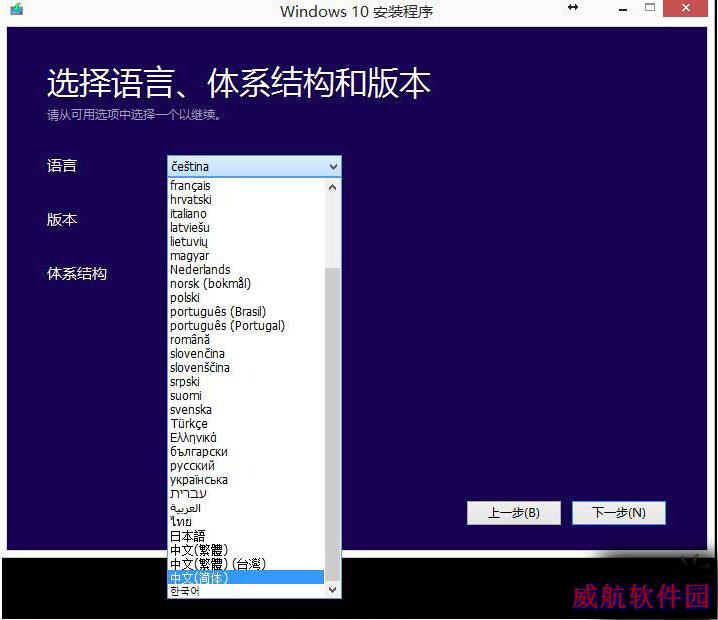This screenshot has width=718, height=620.
Task: Maximize the setup window
Action: pyautogui.click(x=649, y=7)
